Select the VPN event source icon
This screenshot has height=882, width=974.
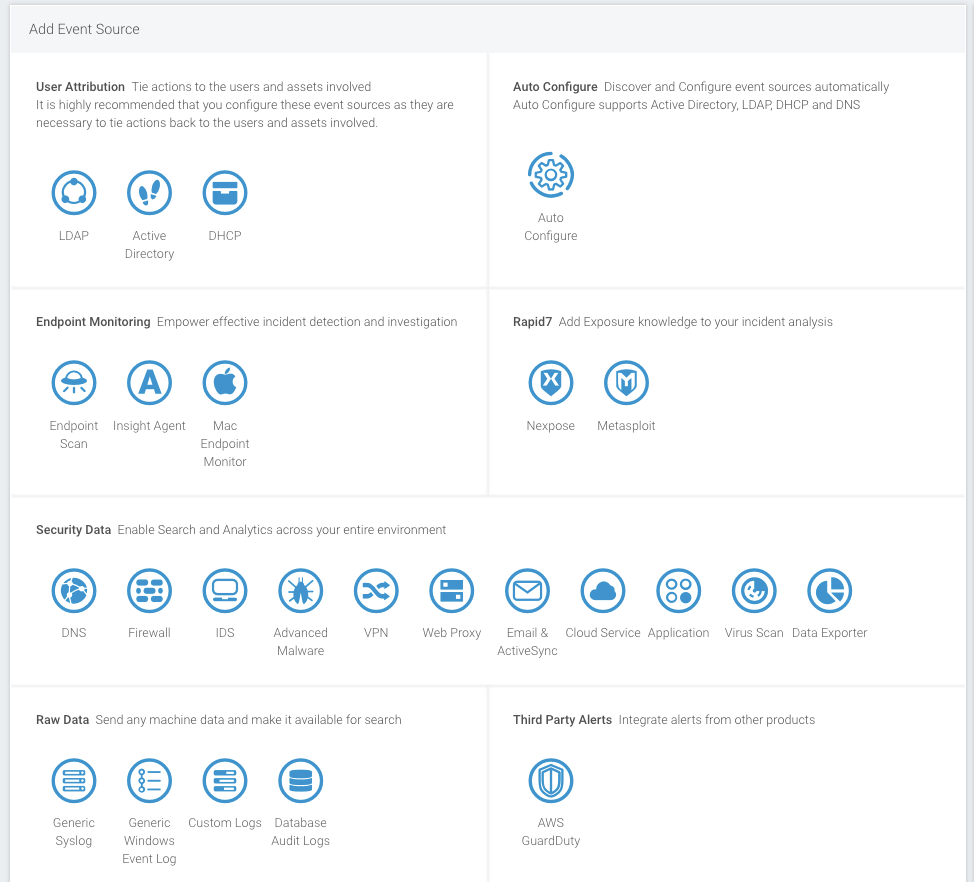click(376, 590)
